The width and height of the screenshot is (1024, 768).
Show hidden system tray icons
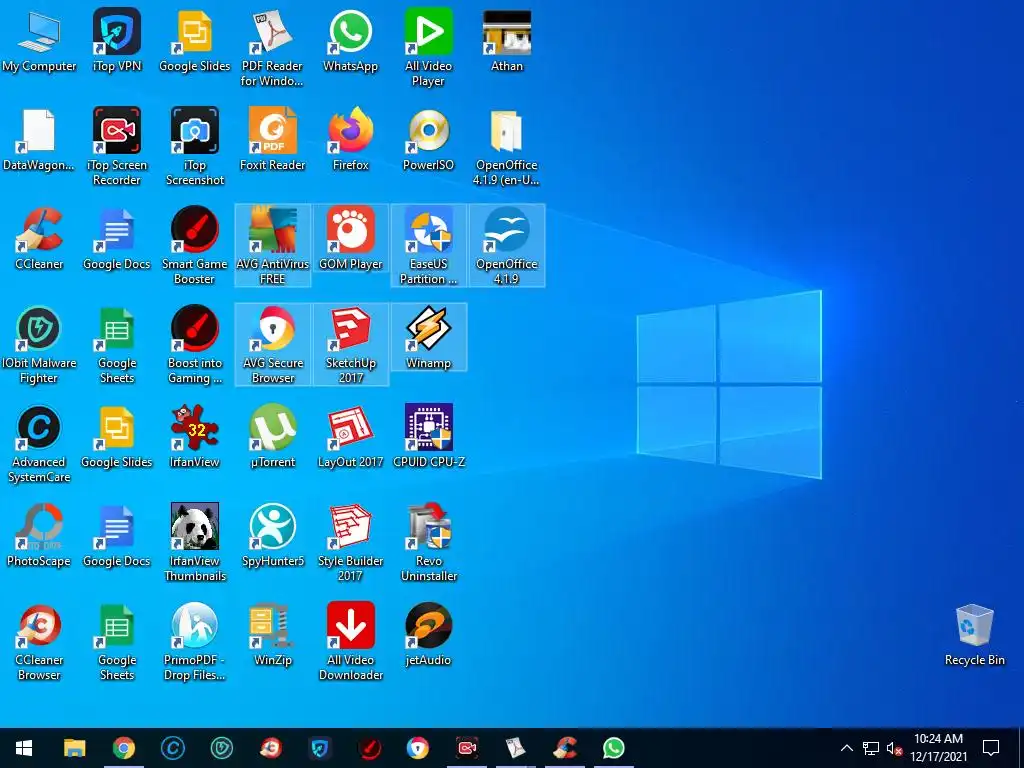(x=846, y=748)
